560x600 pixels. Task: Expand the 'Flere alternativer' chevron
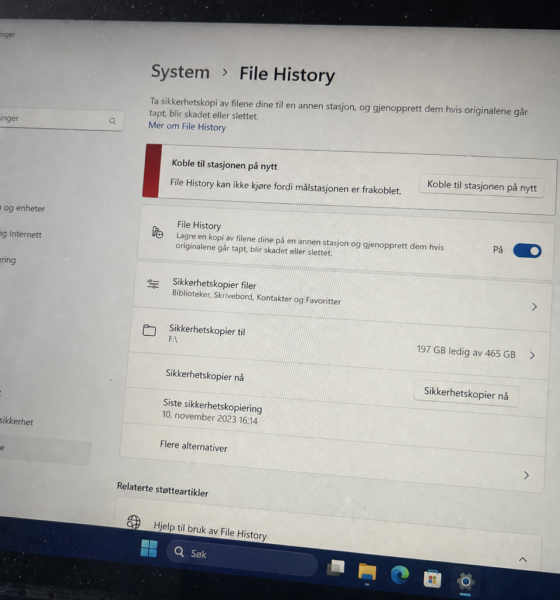tap(526, 475)
